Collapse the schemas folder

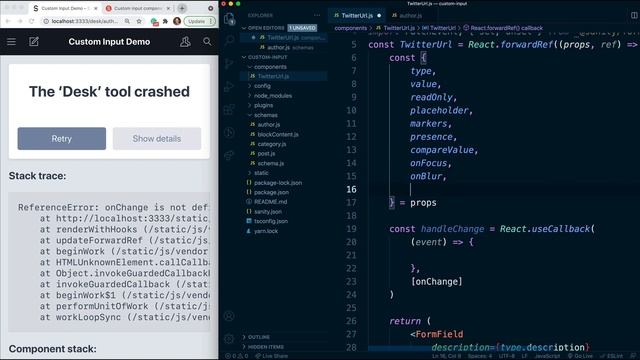tap(266, 115)
